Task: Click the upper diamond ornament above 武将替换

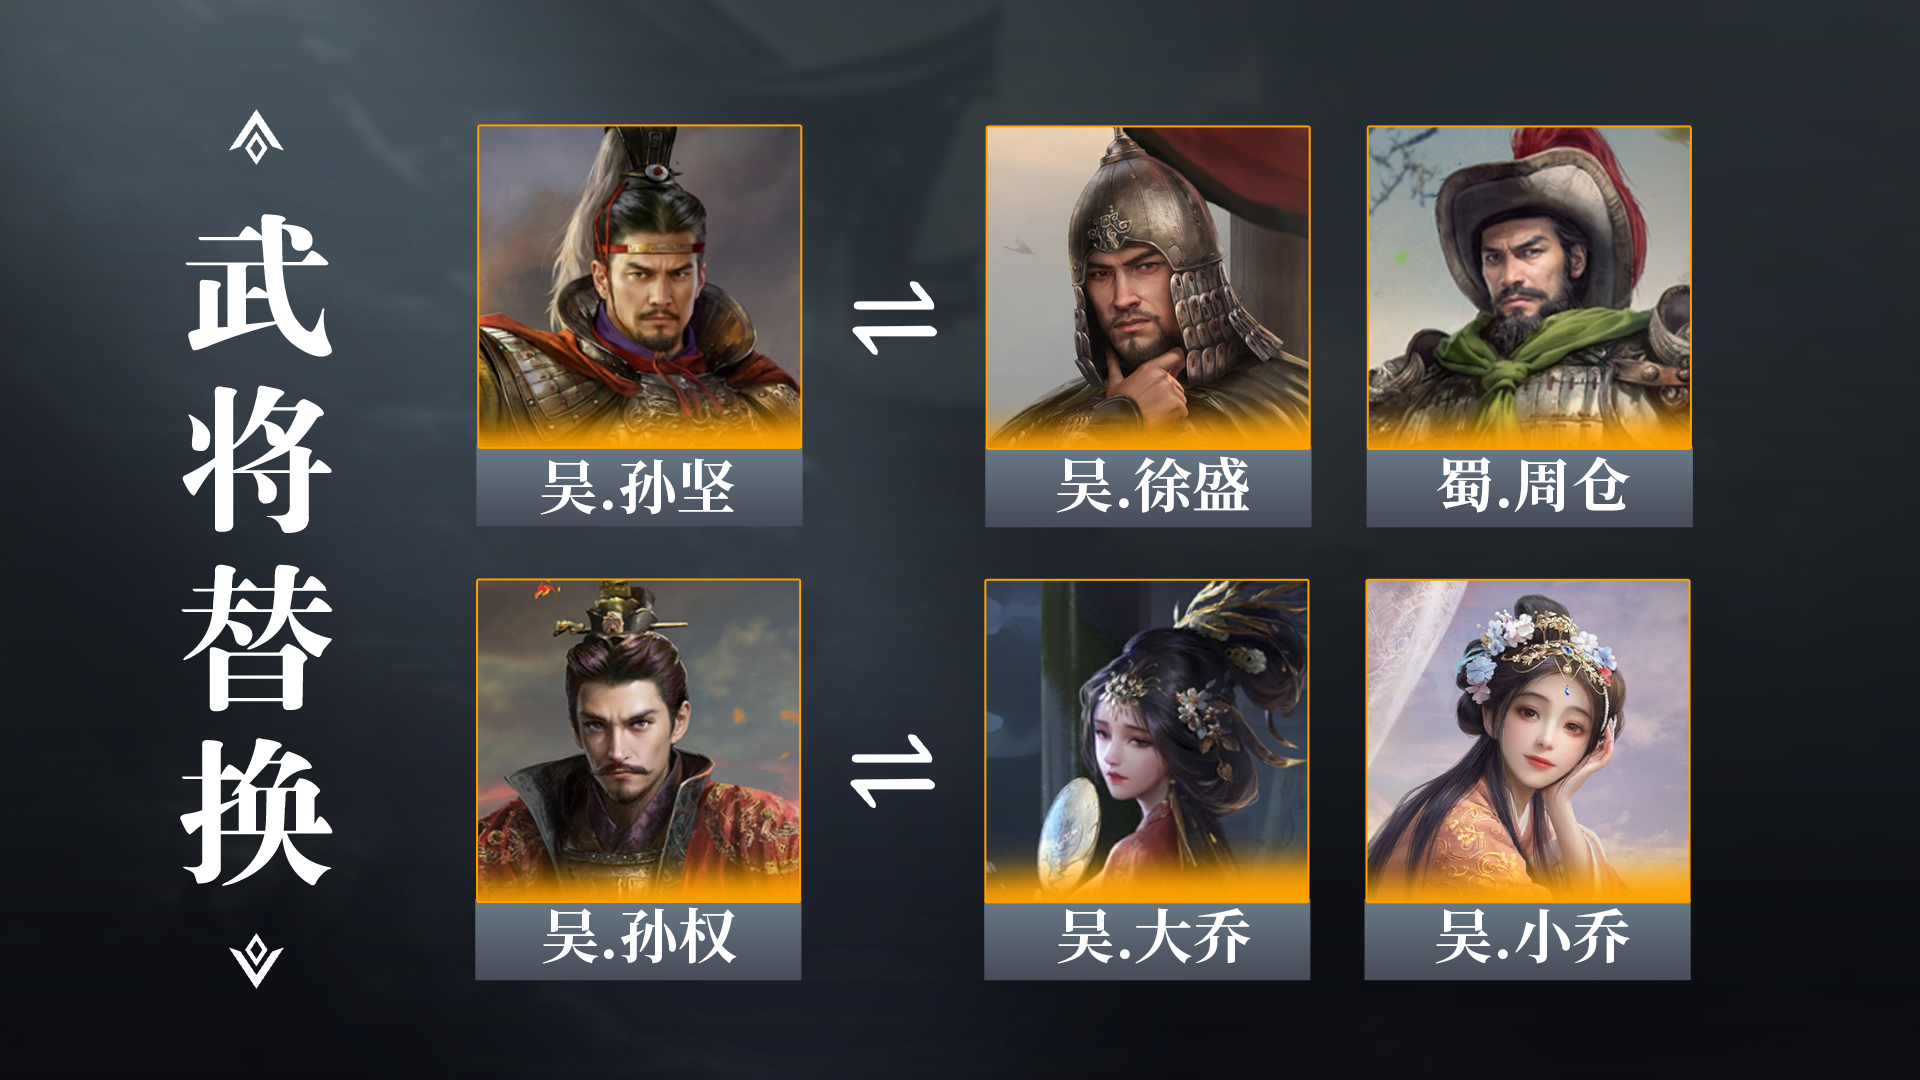Action: (256, 137)
